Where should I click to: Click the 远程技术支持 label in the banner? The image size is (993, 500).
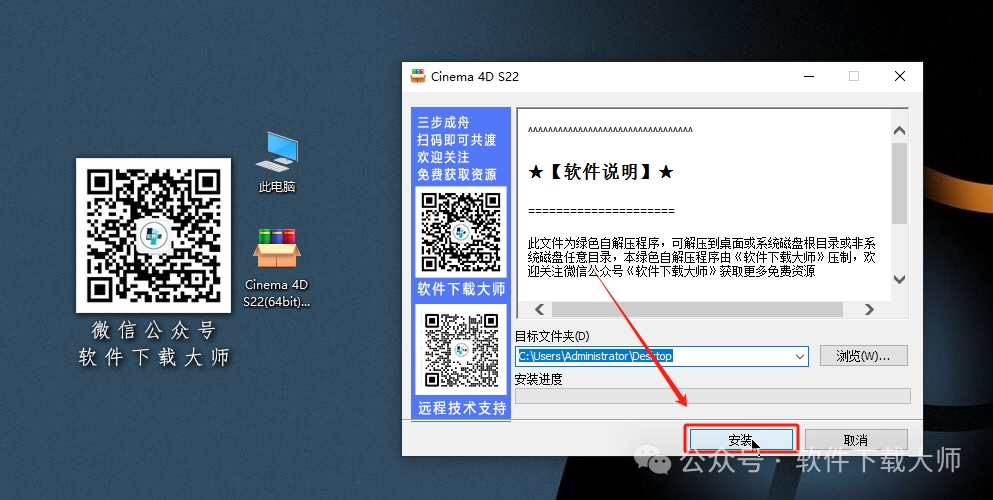(461, 408)
